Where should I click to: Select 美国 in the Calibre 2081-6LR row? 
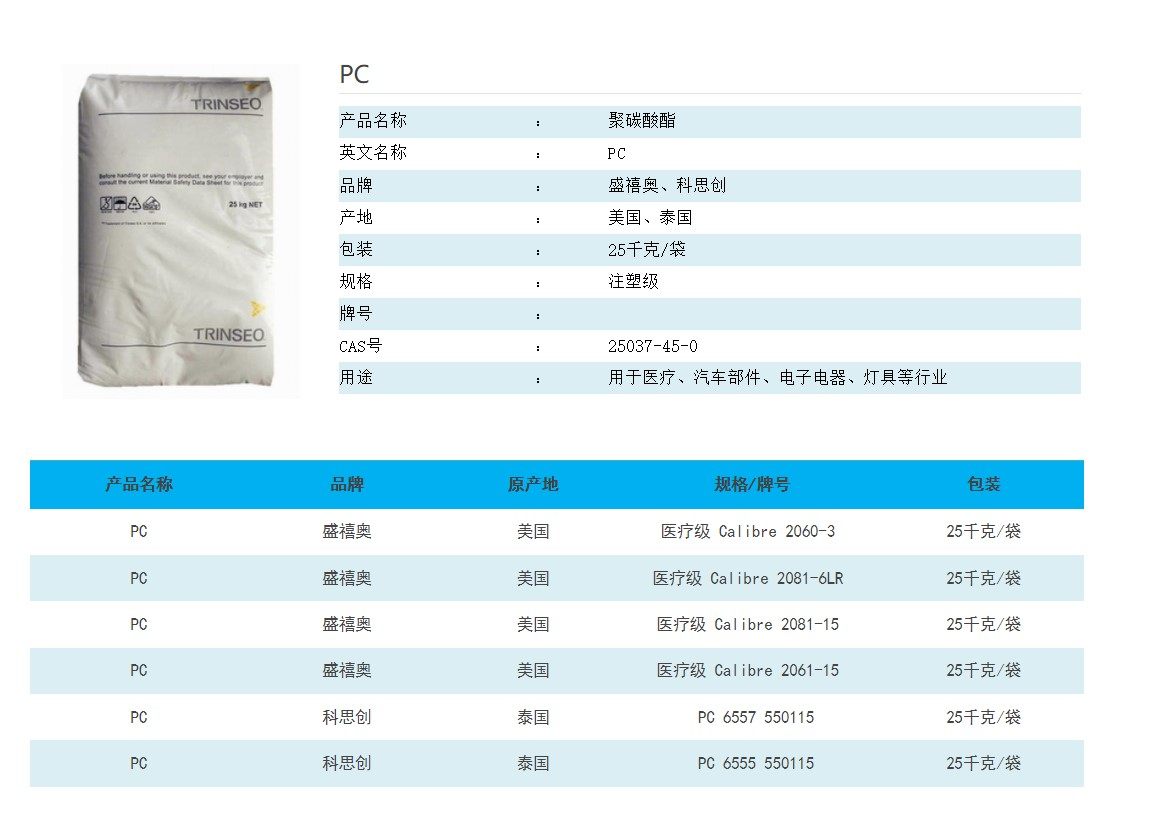pos(533,578)
